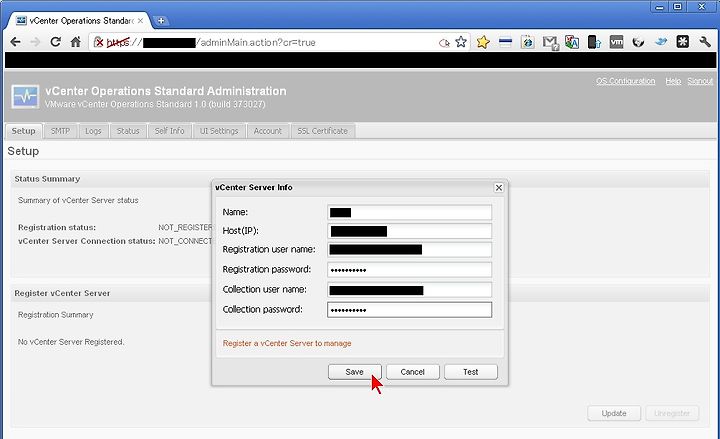Reload the page with the refresh icon
This screenshot has width=720, height=439.
56,42
